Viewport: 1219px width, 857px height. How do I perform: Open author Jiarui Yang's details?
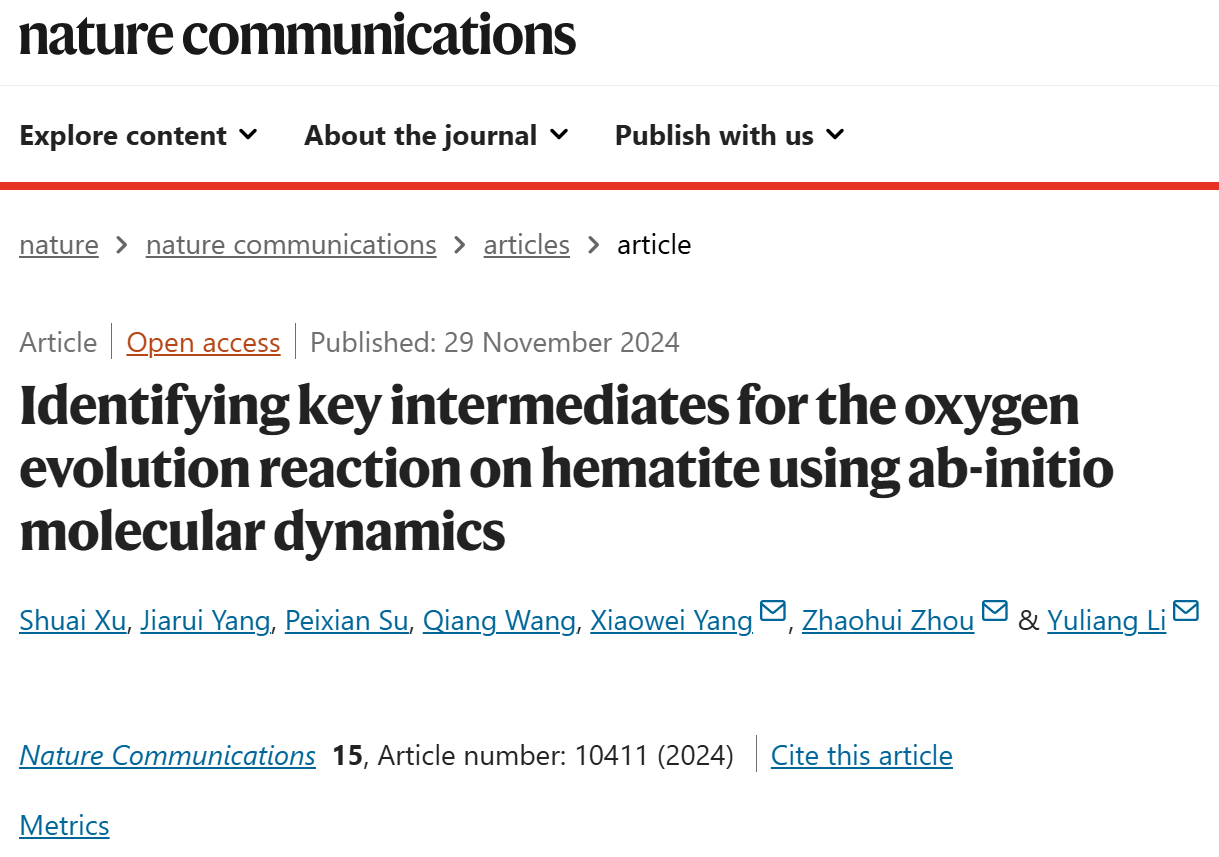tap(205, 621)
